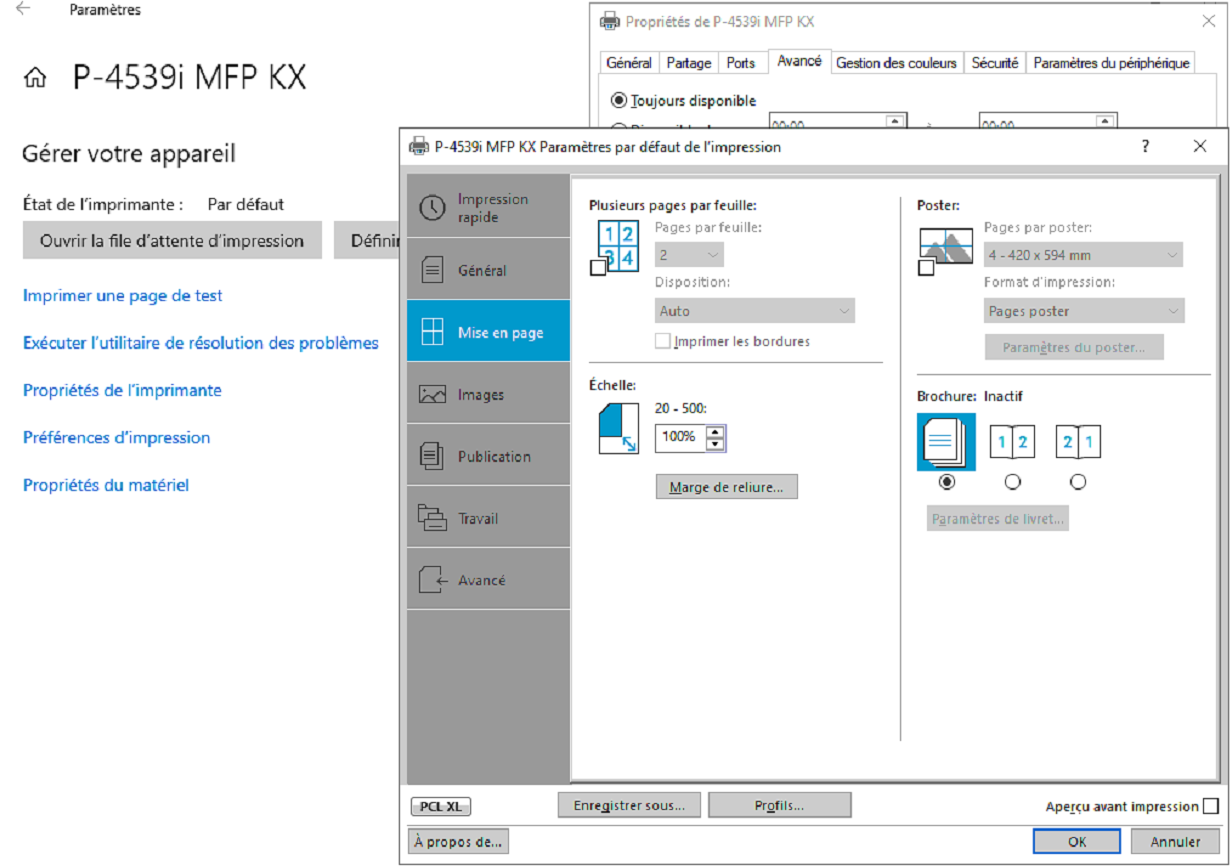The height and width of the screenshot is (868, 1232).
Task: Open the Pages par poster dropdown
Action: click(1083, 255)
